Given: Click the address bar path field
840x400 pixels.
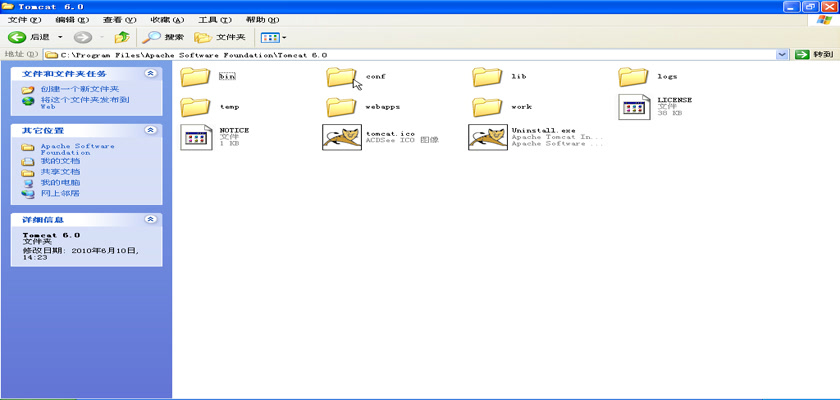Looking at the screenshot, I should (410, 55).
